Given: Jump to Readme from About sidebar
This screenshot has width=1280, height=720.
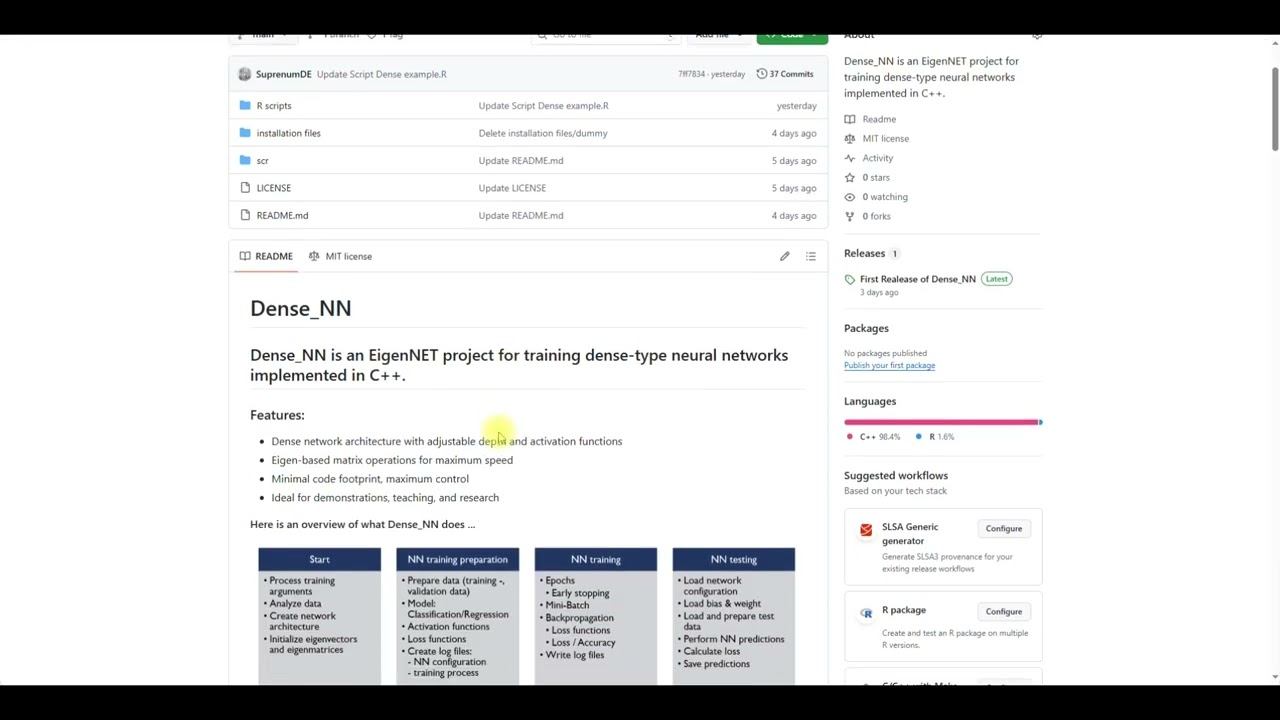Looking at the screenshot, I should tap(879, 119).
